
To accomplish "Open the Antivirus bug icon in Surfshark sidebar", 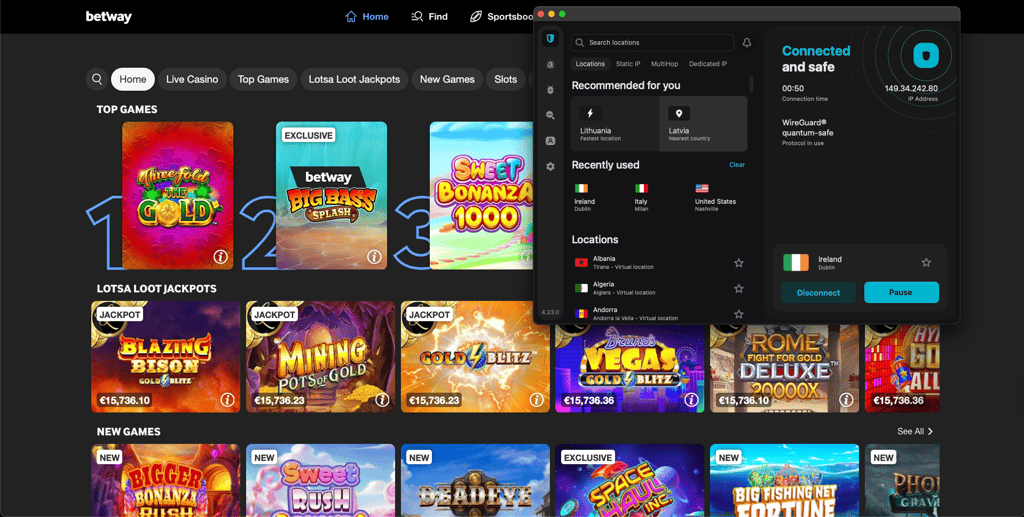I will coord(551,89).
